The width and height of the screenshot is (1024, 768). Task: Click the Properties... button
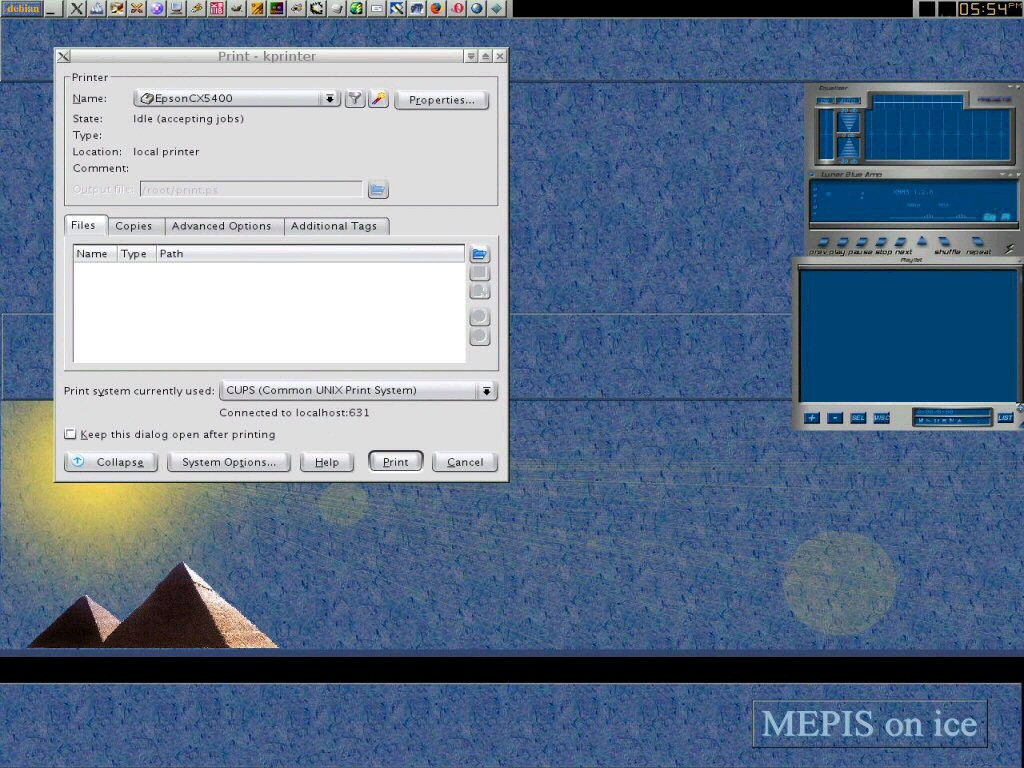(441, 100)
